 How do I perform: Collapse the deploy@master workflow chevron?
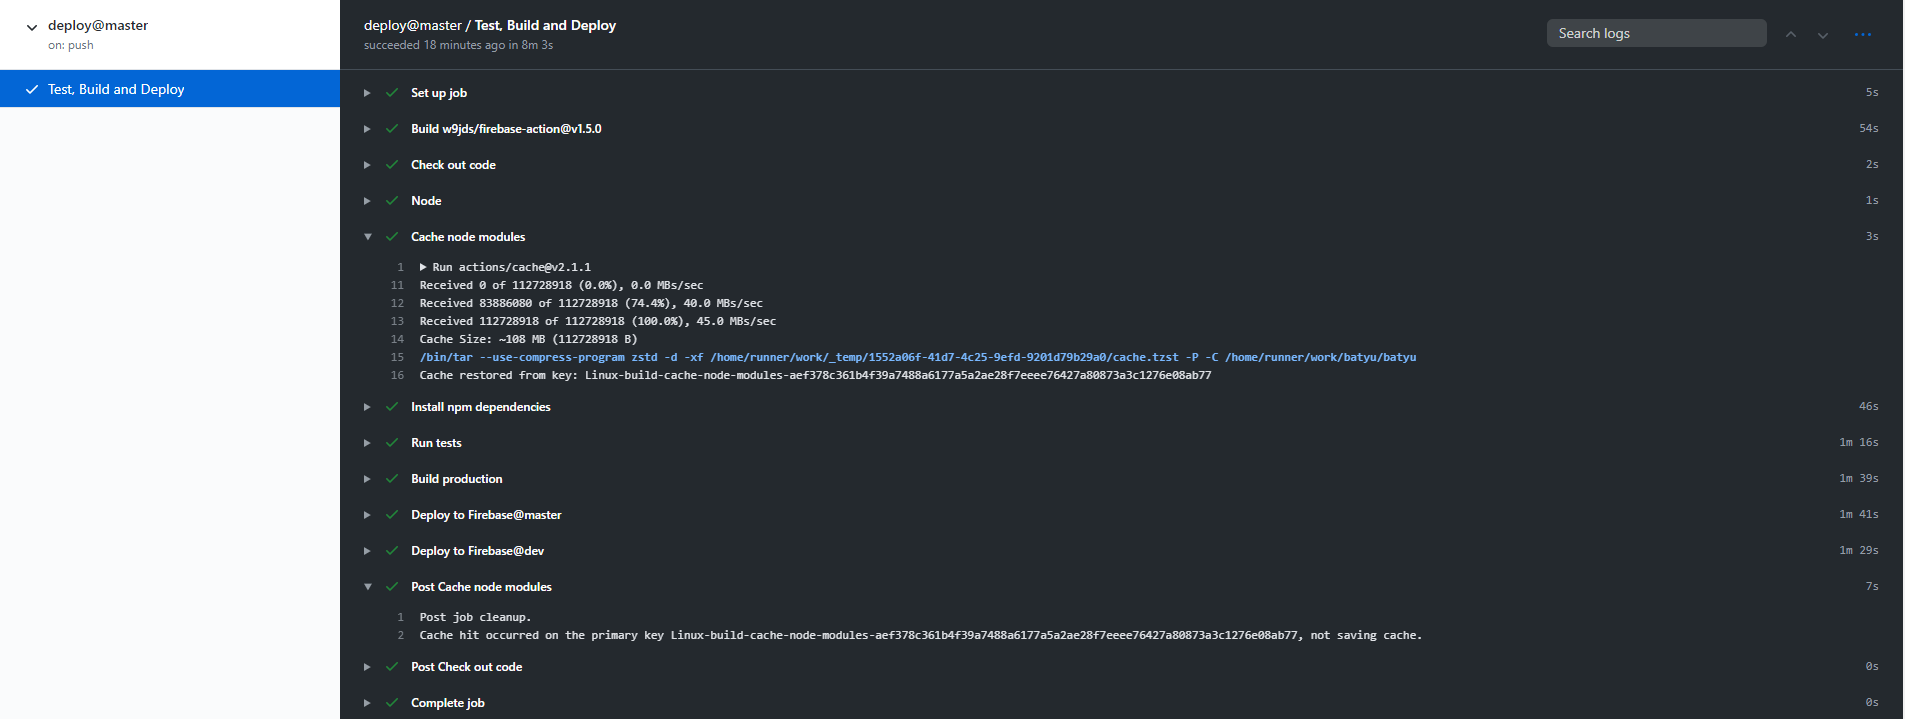click(32, 27)
